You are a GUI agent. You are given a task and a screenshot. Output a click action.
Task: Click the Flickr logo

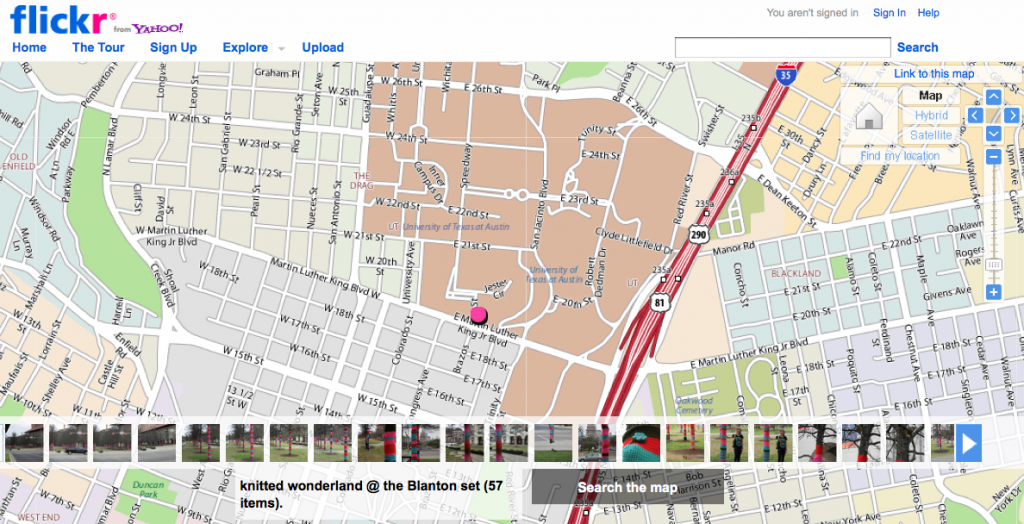(x=62, y=19)
